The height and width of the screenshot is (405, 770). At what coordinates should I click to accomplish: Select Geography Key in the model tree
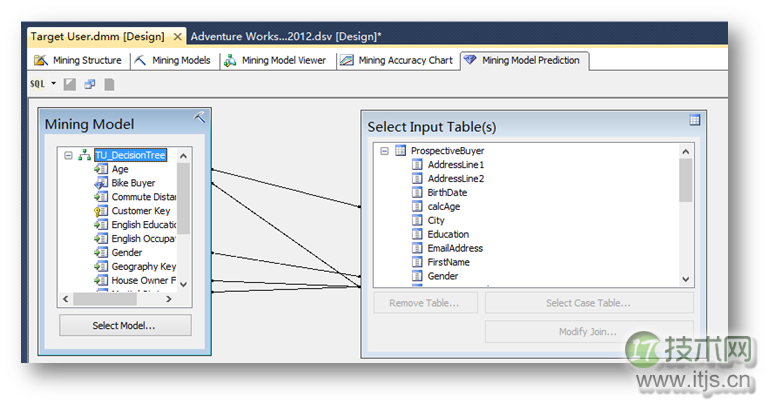tap(143, 267)
